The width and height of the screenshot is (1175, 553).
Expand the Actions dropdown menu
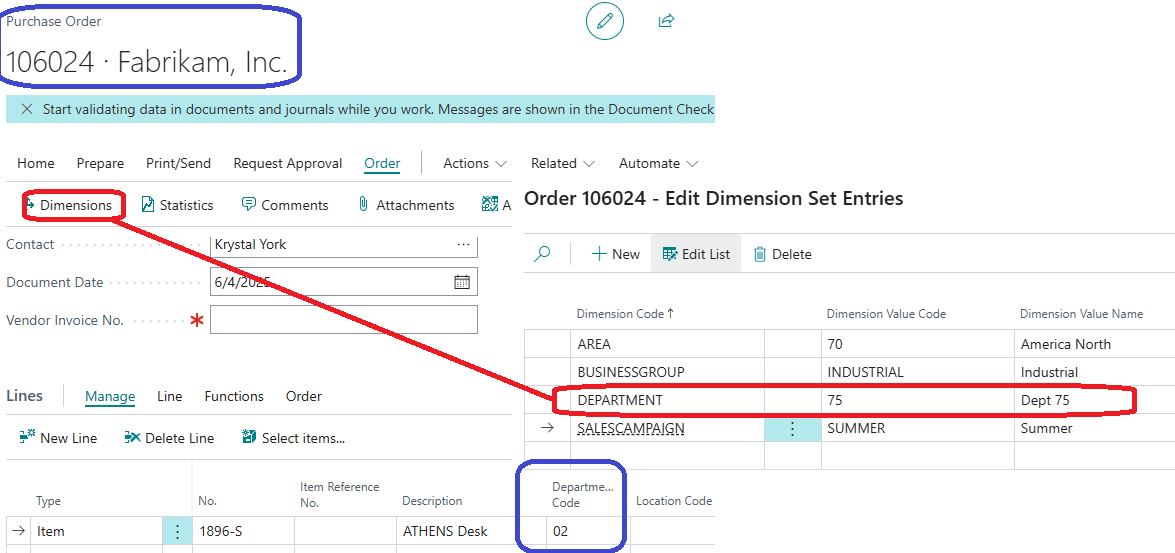pos(475,163)
